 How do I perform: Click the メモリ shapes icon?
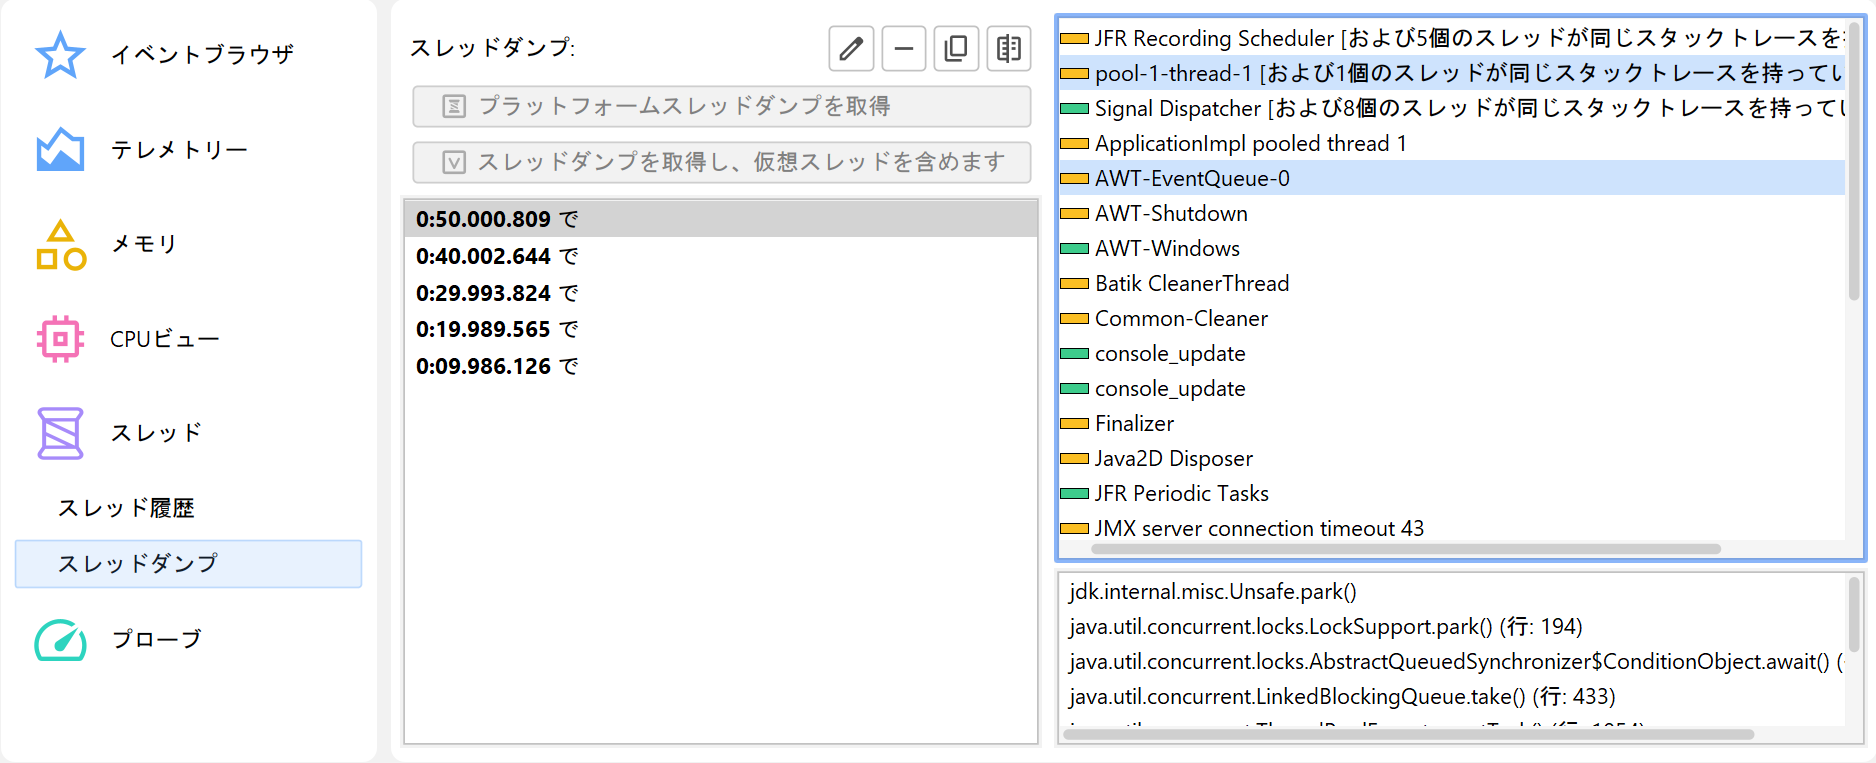coord(60,245)
